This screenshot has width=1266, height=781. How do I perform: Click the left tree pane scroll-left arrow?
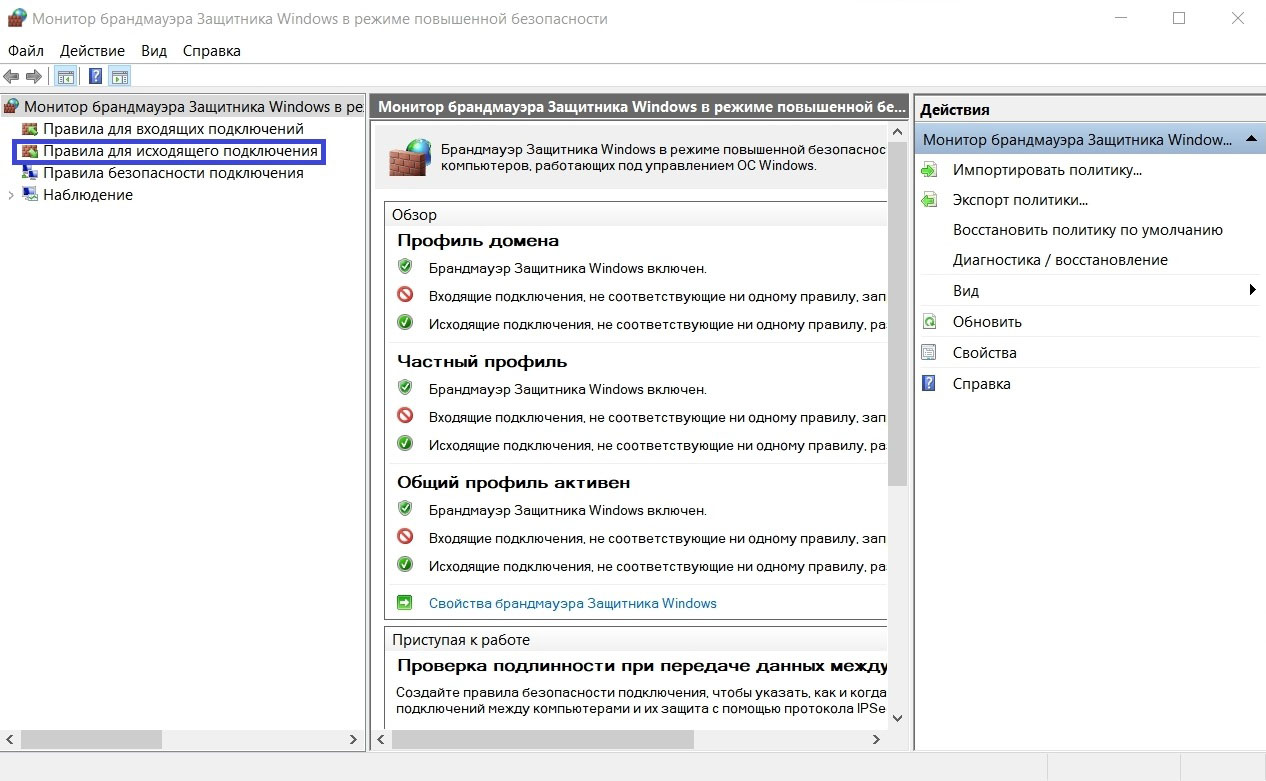(10, 740)
